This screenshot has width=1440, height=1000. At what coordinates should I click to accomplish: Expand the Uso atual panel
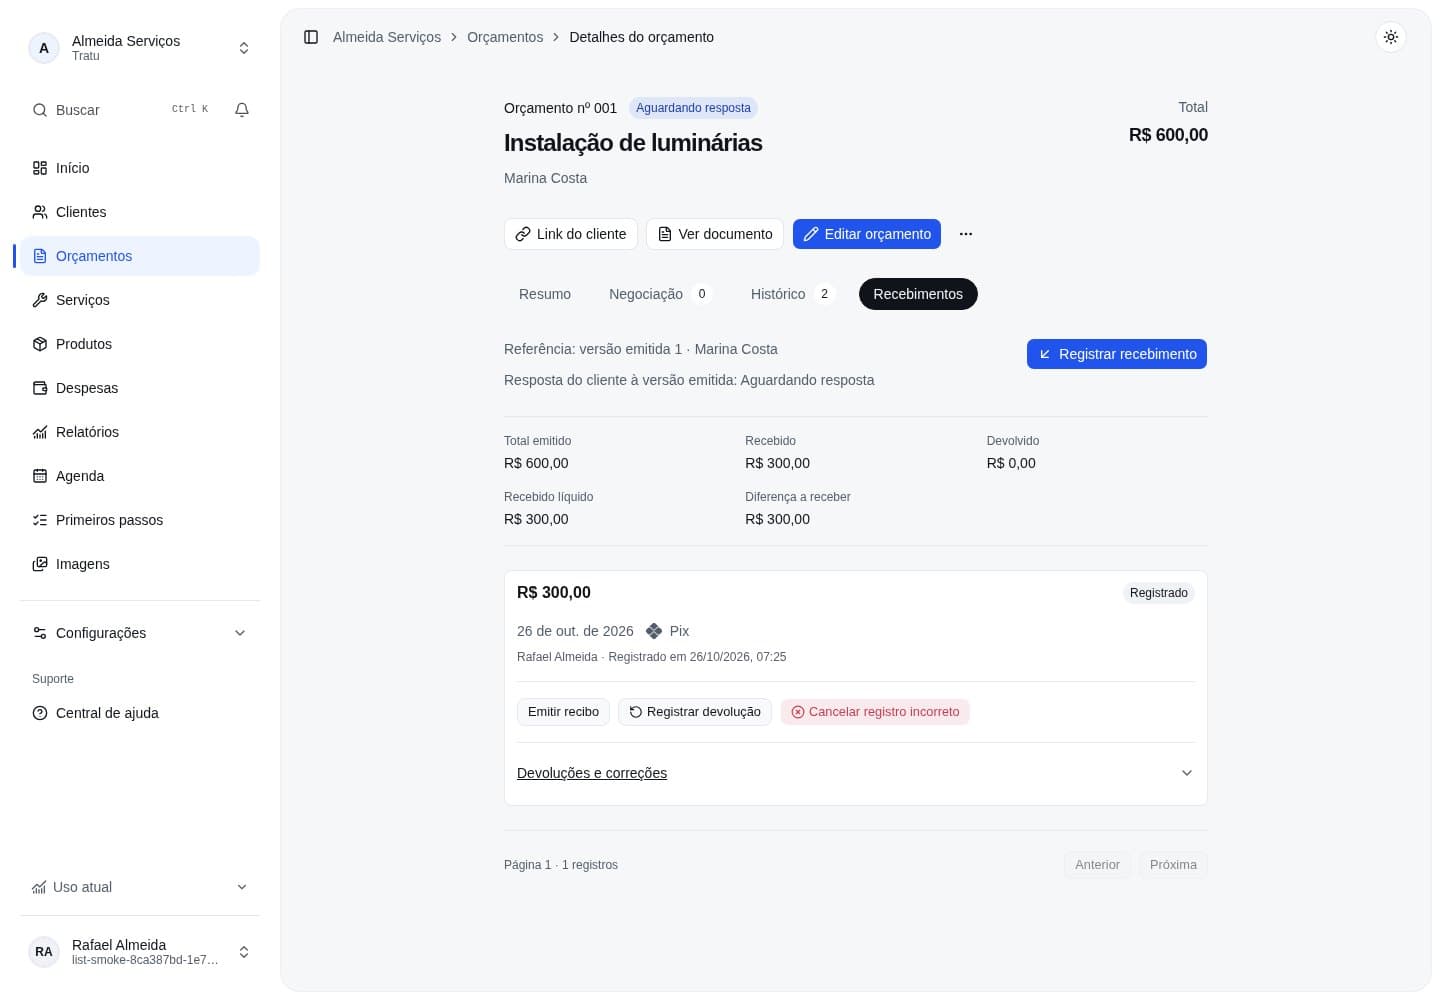[140, 887]
